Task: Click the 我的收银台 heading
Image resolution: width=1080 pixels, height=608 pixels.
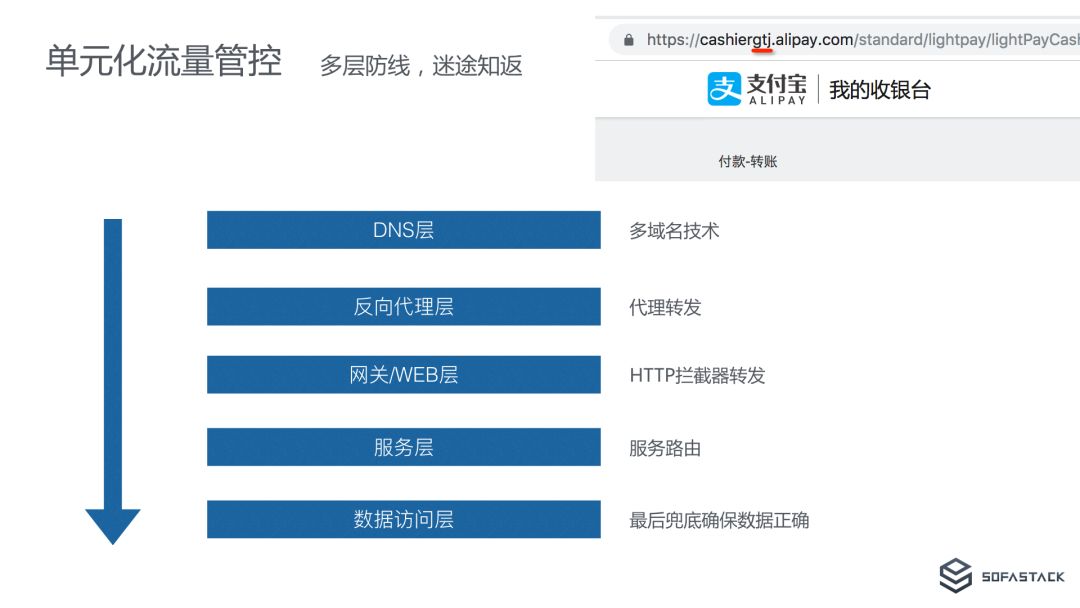Action: (880, 90)
